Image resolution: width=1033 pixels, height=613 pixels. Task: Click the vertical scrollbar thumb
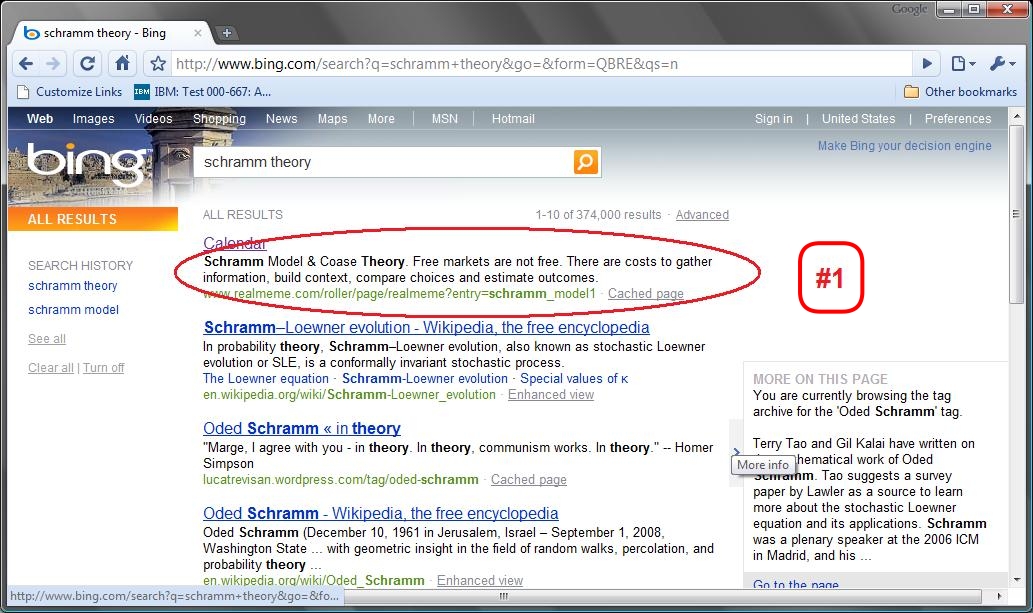(1017, 214)
